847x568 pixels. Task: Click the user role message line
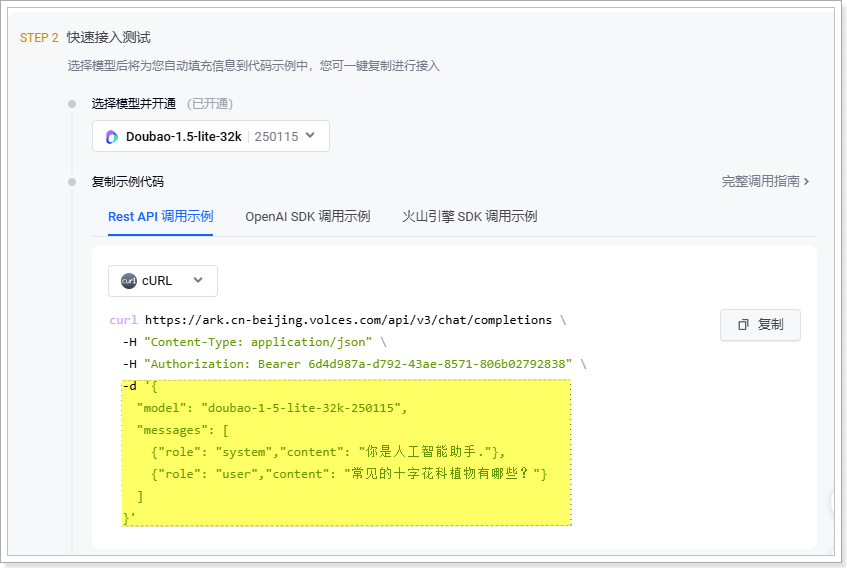[x=349, y=474]
